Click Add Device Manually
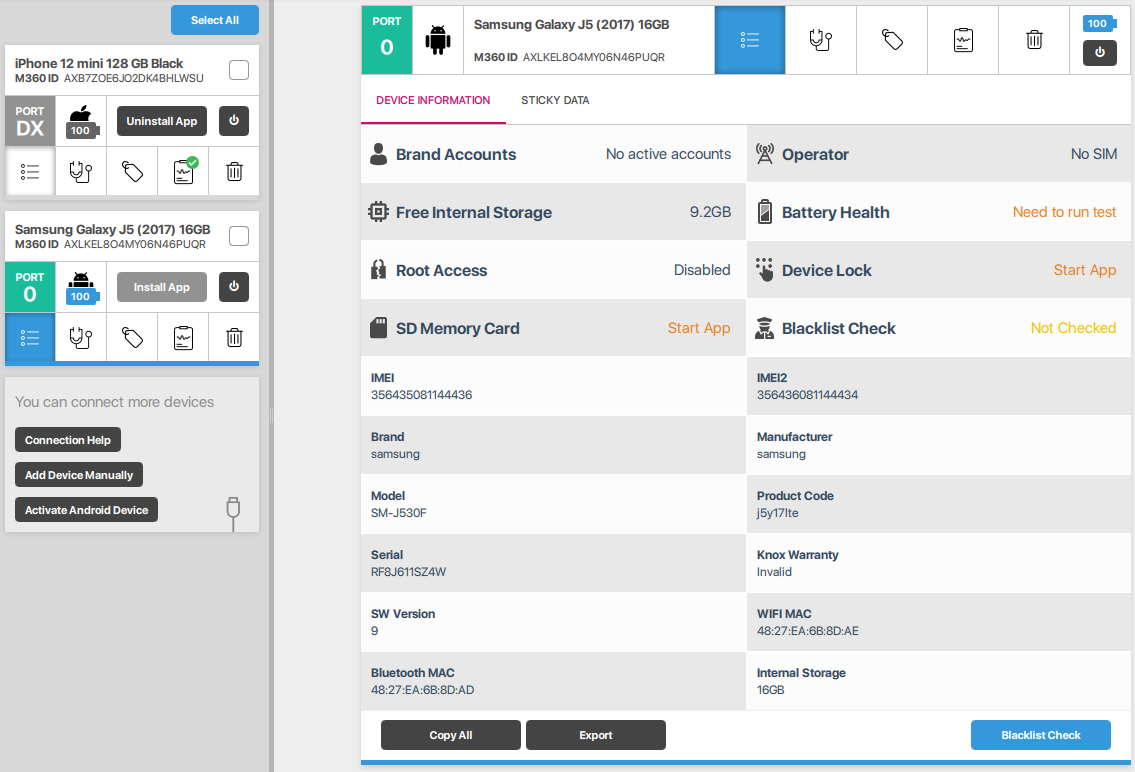 coord(79,475)
